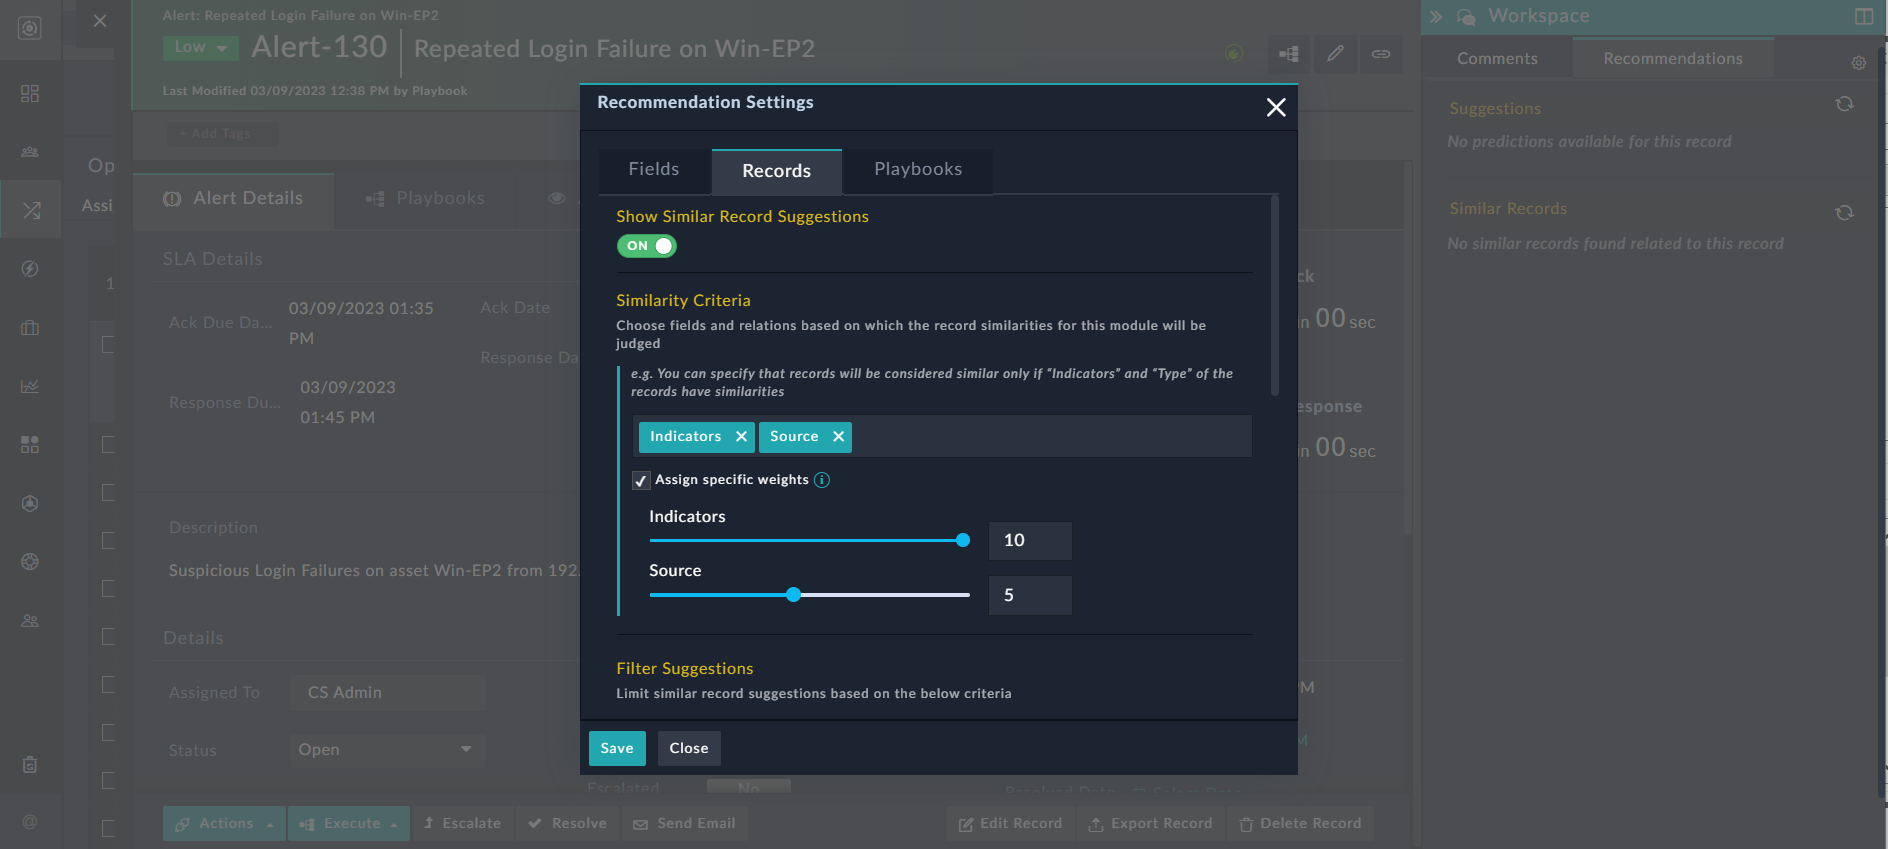Click the dialog's vertical scrollbar
This screenshot has width=1888, height=849.
(x=1274, y=296)
